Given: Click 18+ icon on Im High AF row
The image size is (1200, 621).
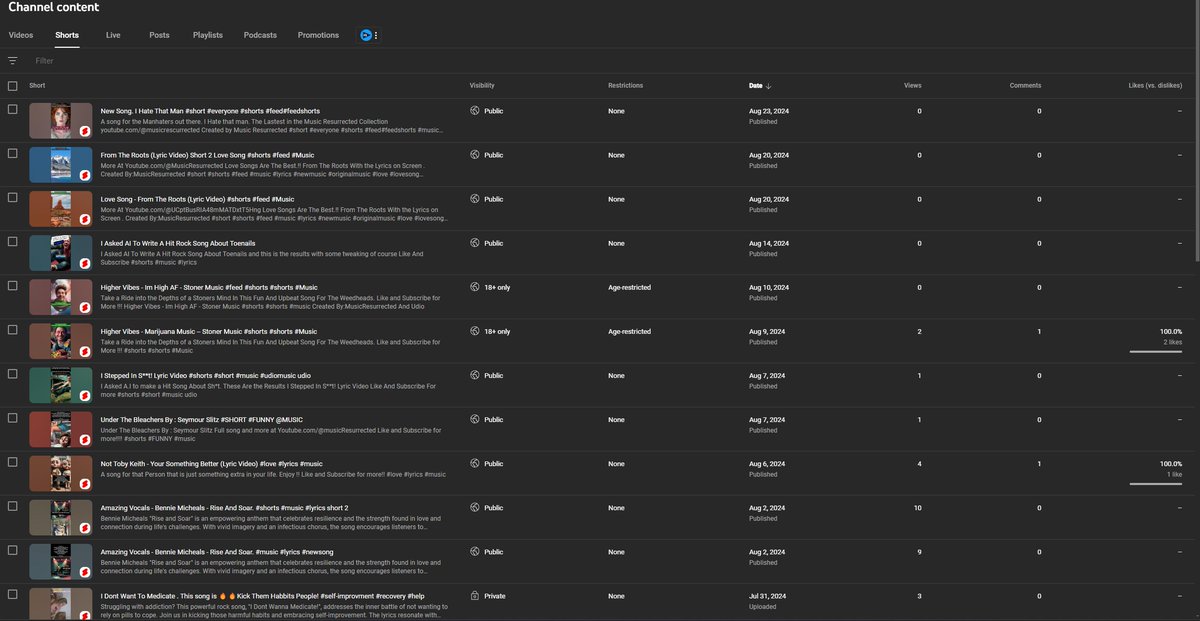Looking at the screenshot, I should click(x=475, y=287).
